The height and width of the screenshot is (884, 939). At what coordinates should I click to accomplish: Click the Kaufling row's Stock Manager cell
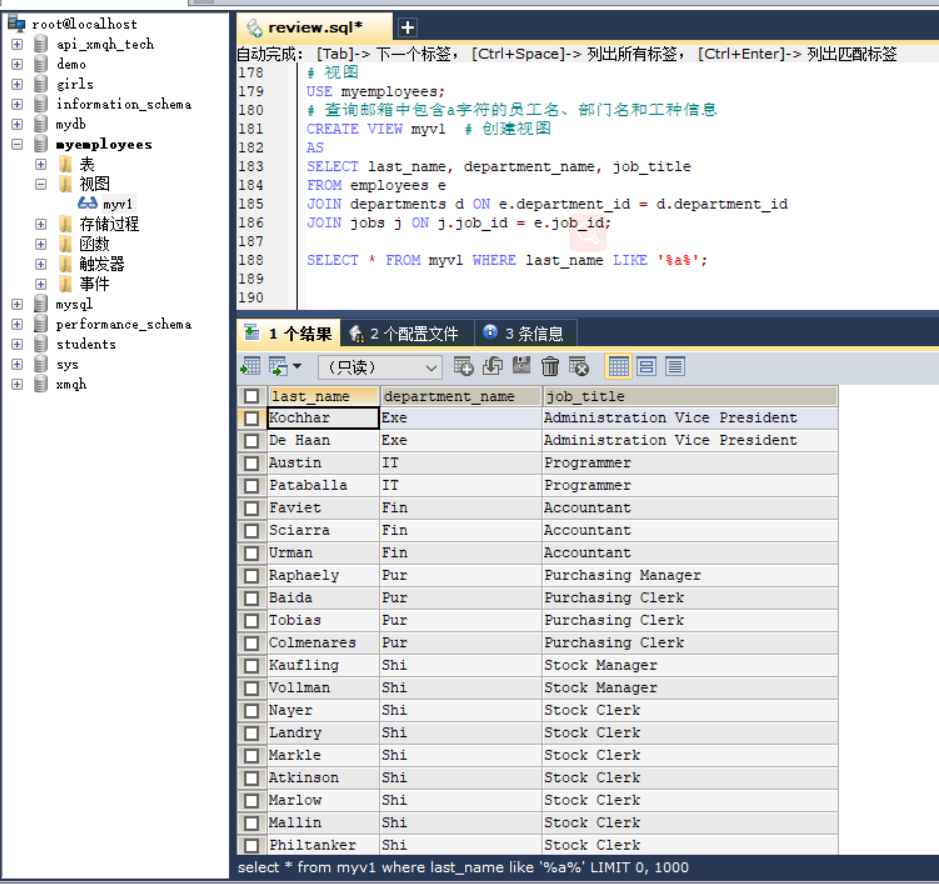coord(690,665)
